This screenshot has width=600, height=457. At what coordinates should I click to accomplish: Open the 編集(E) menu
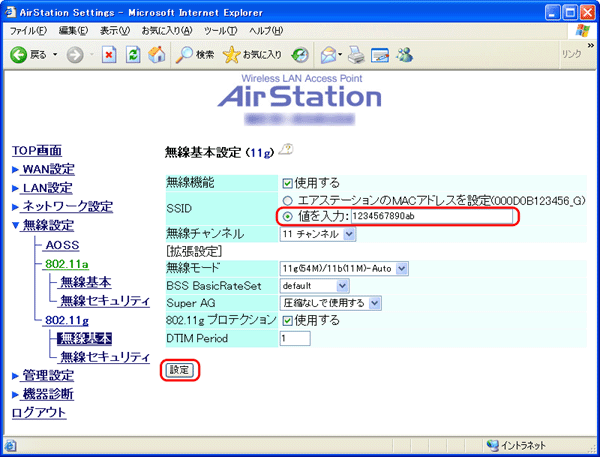(x=73, y=31)
